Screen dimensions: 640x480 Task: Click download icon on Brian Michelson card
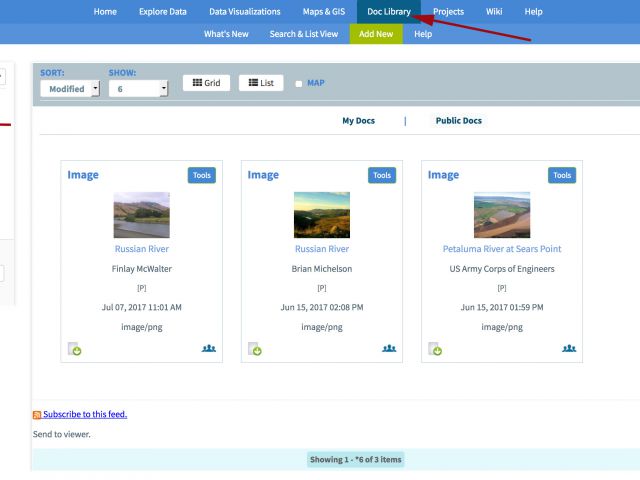[255, 349]
